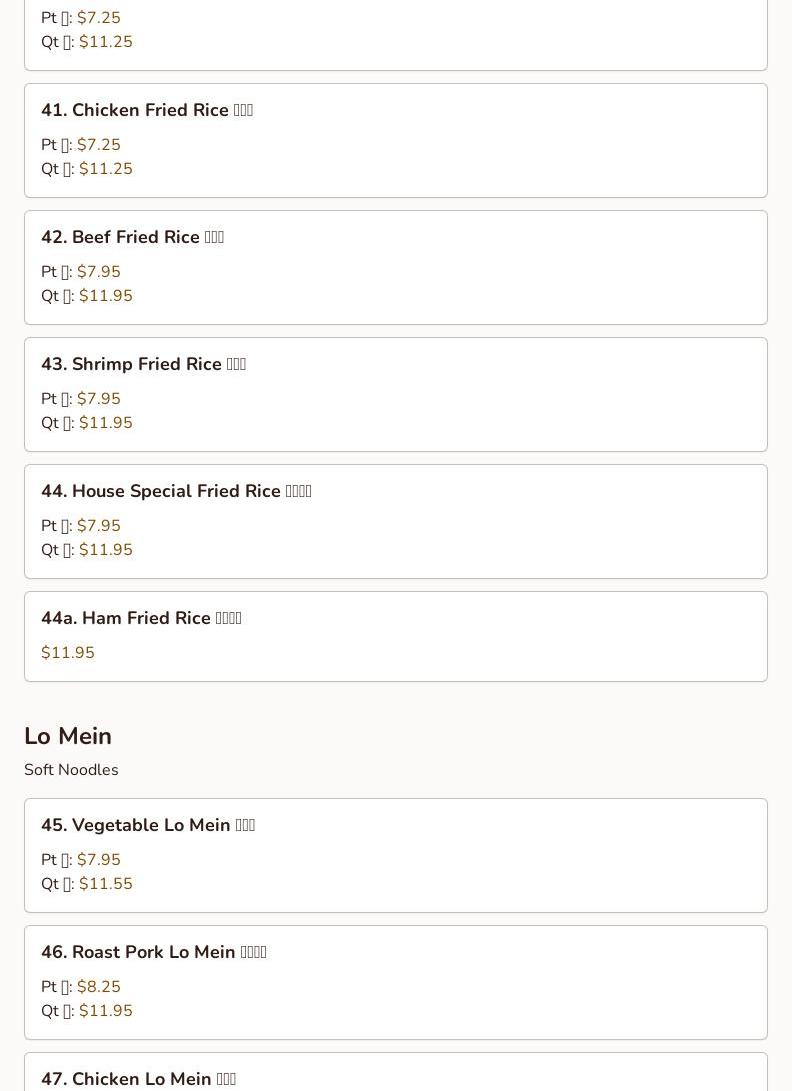Pick the Roast Pork Lo Mein pint price $8.25
This screenshot has width=792, height=1091.
click(98, 987)
